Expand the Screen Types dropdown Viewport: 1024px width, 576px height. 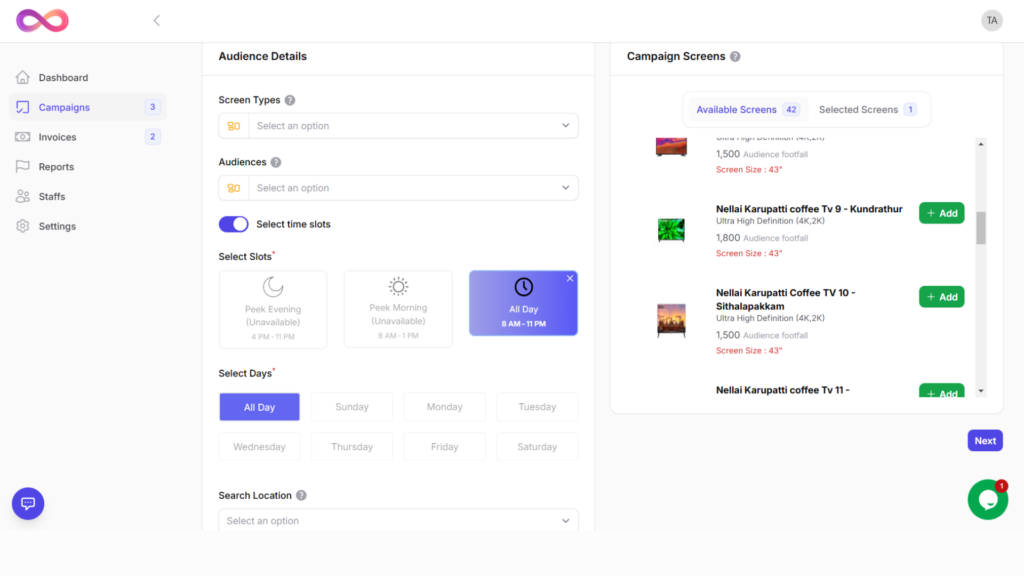click(398, 126)
